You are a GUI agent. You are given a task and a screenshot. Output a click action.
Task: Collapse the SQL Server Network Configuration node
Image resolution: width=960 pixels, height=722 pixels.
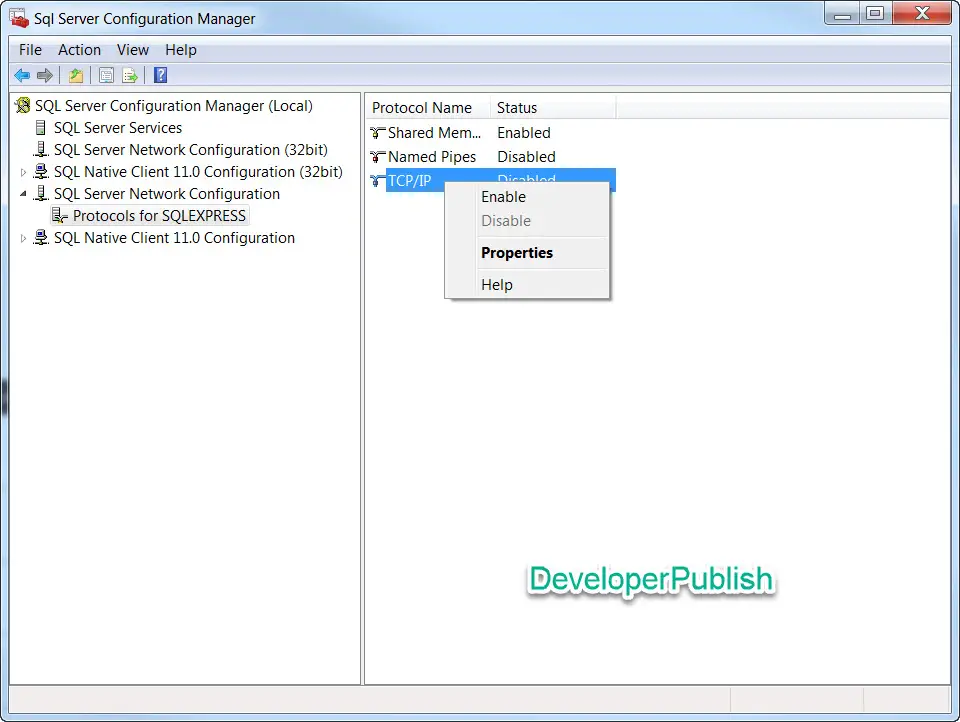[23, 194]
